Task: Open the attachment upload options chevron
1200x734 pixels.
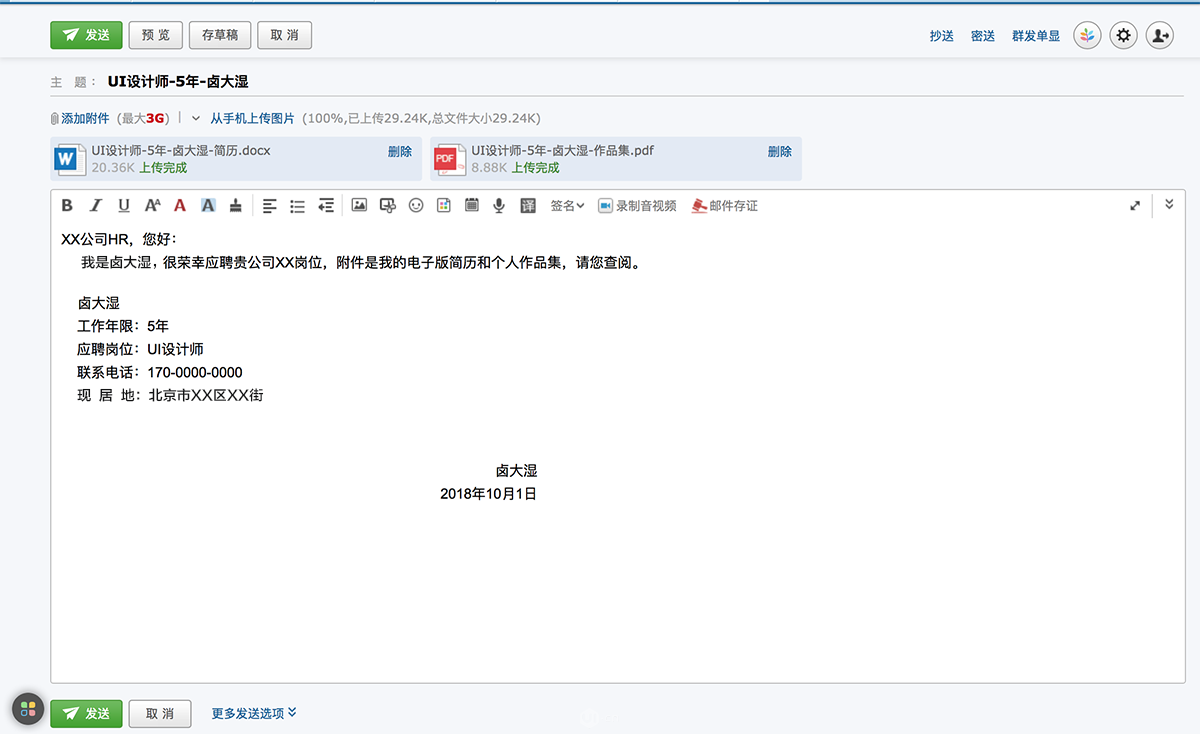Action: pos(196,117)
